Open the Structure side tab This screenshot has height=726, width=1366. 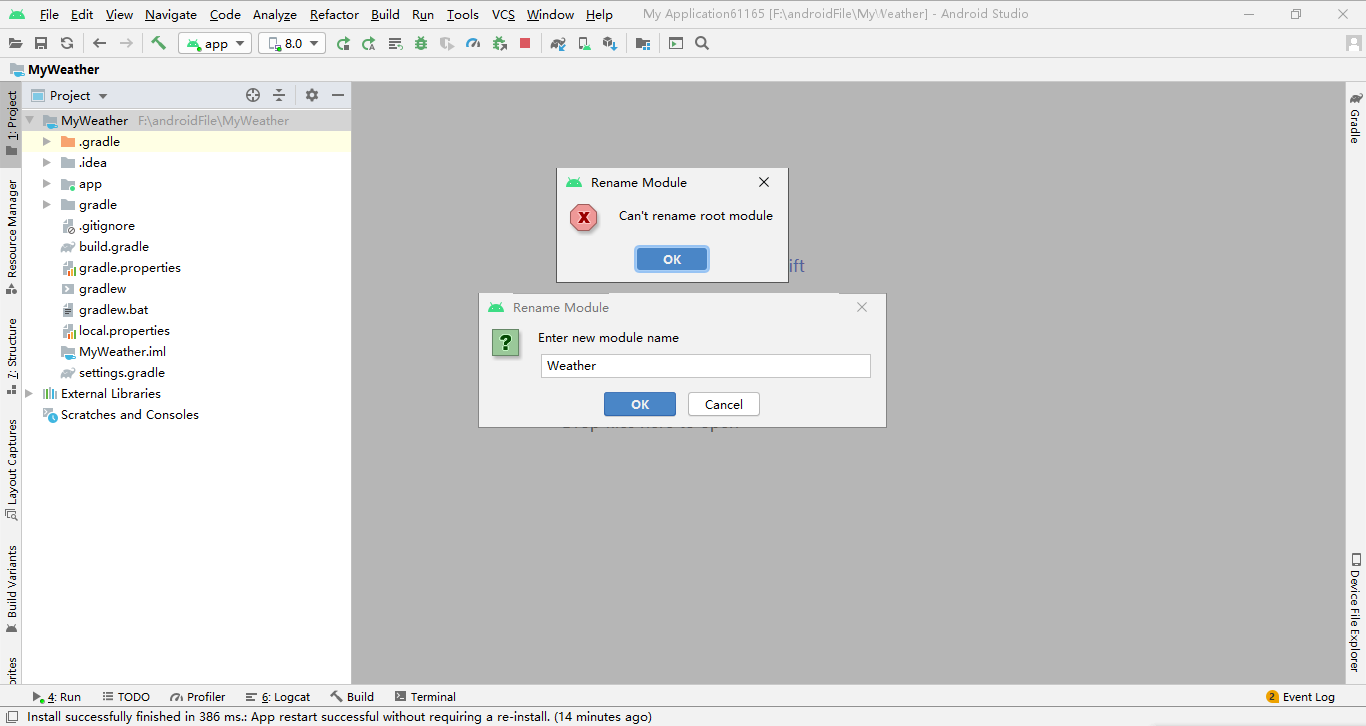[12, 355]
